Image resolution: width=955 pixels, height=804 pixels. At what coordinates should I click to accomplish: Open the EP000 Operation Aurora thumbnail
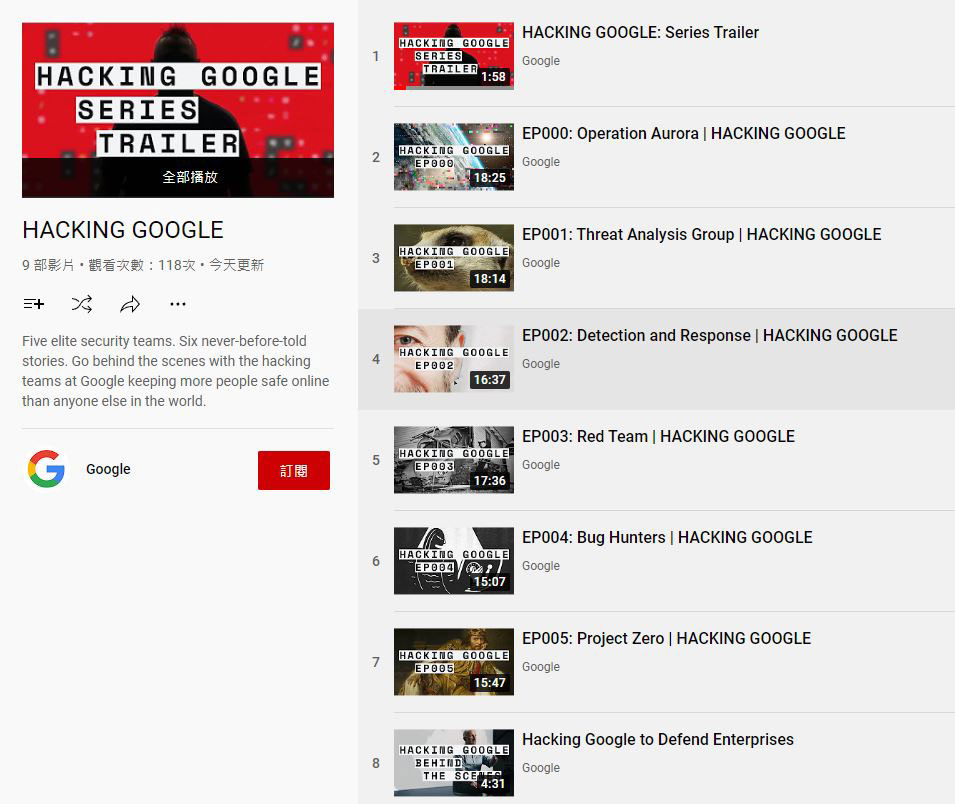[453, 157]
